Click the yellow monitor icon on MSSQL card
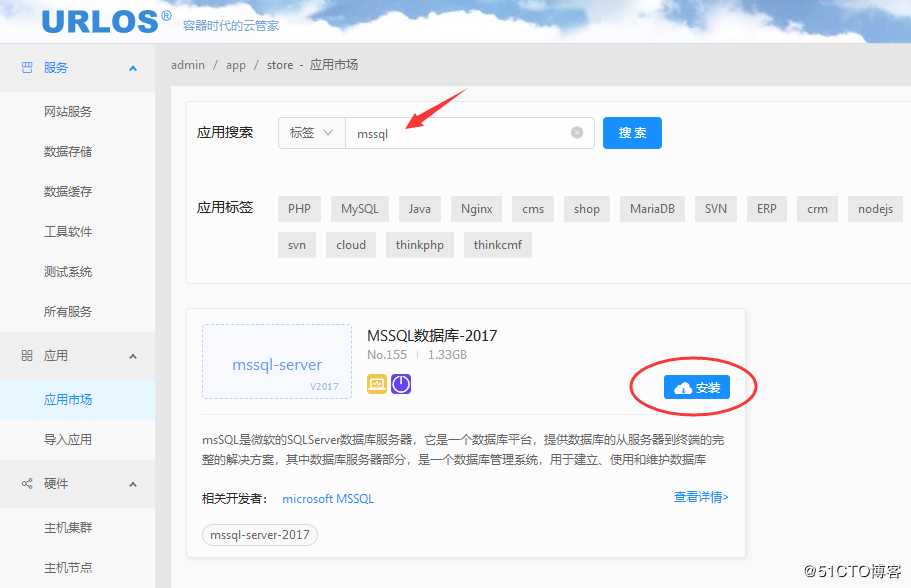 pos(376,384)
